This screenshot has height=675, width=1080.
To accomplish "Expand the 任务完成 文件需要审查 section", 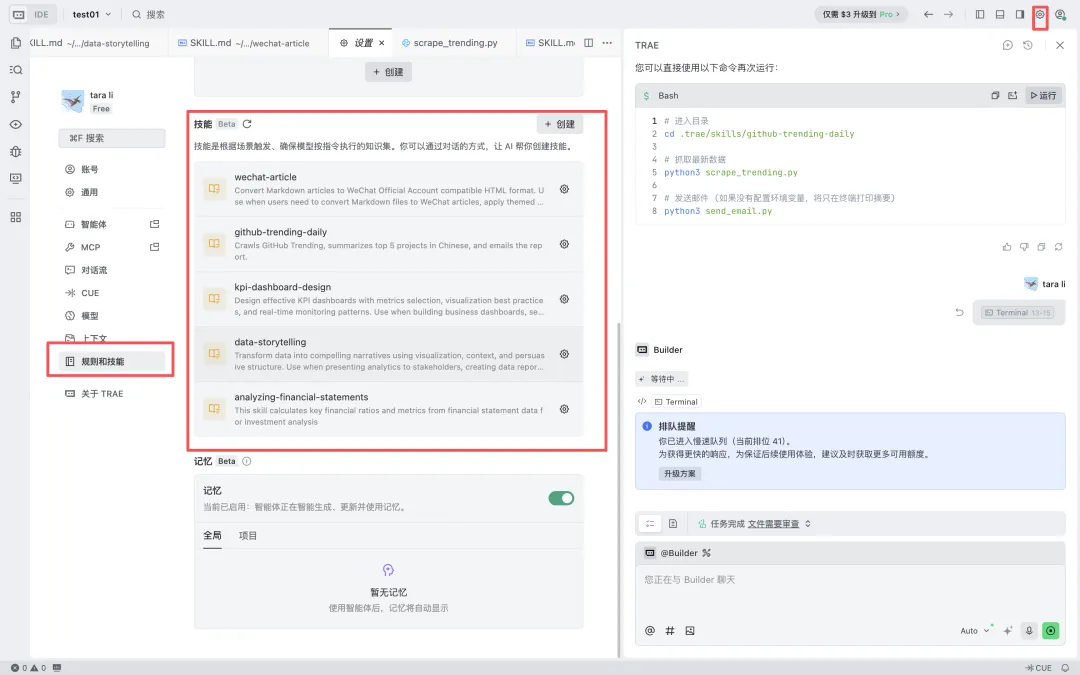I will (807, 524).
